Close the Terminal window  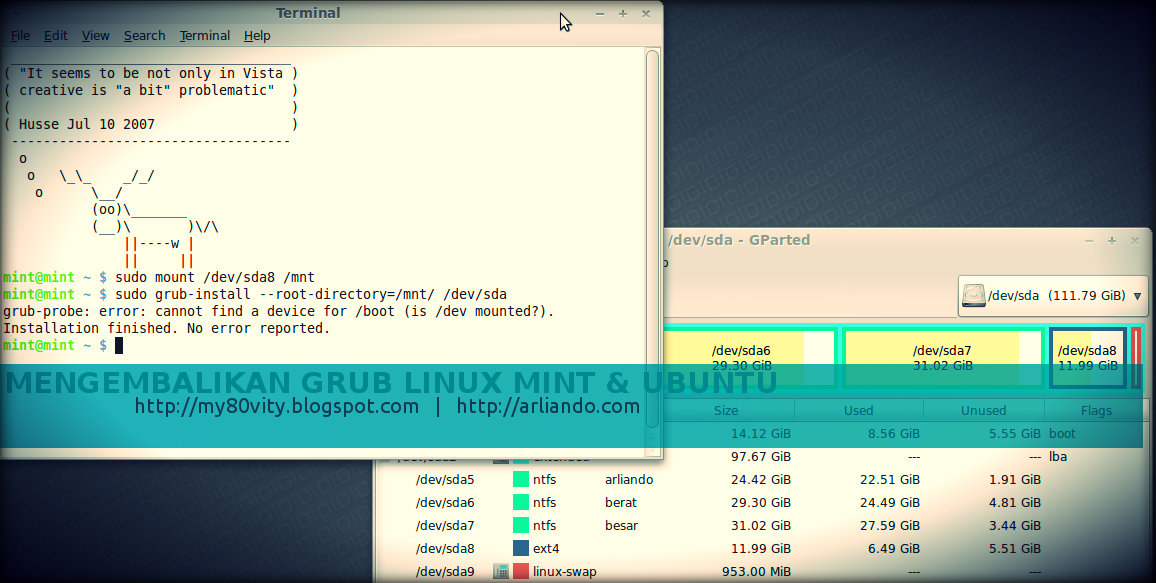pyautogui.click(x=646, y=13)
